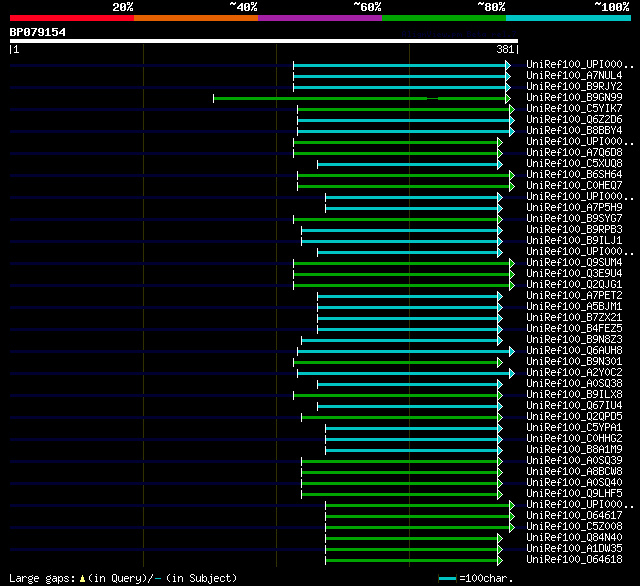Viewport: 640px width, 586px height.
Task: Select the UniRef100_B6SH64 hit label
Action: point(574,175)
